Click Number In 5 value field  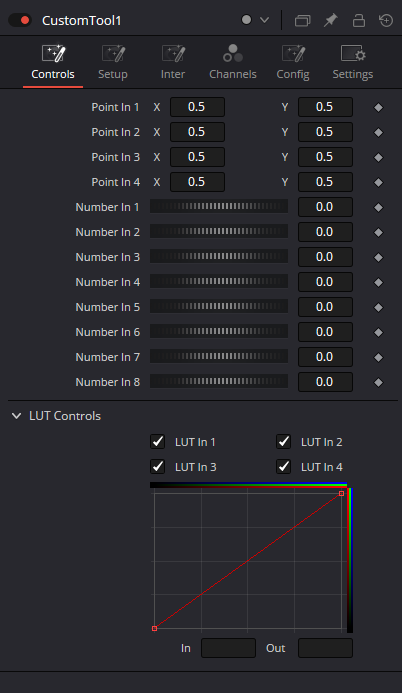pos(326,307)
